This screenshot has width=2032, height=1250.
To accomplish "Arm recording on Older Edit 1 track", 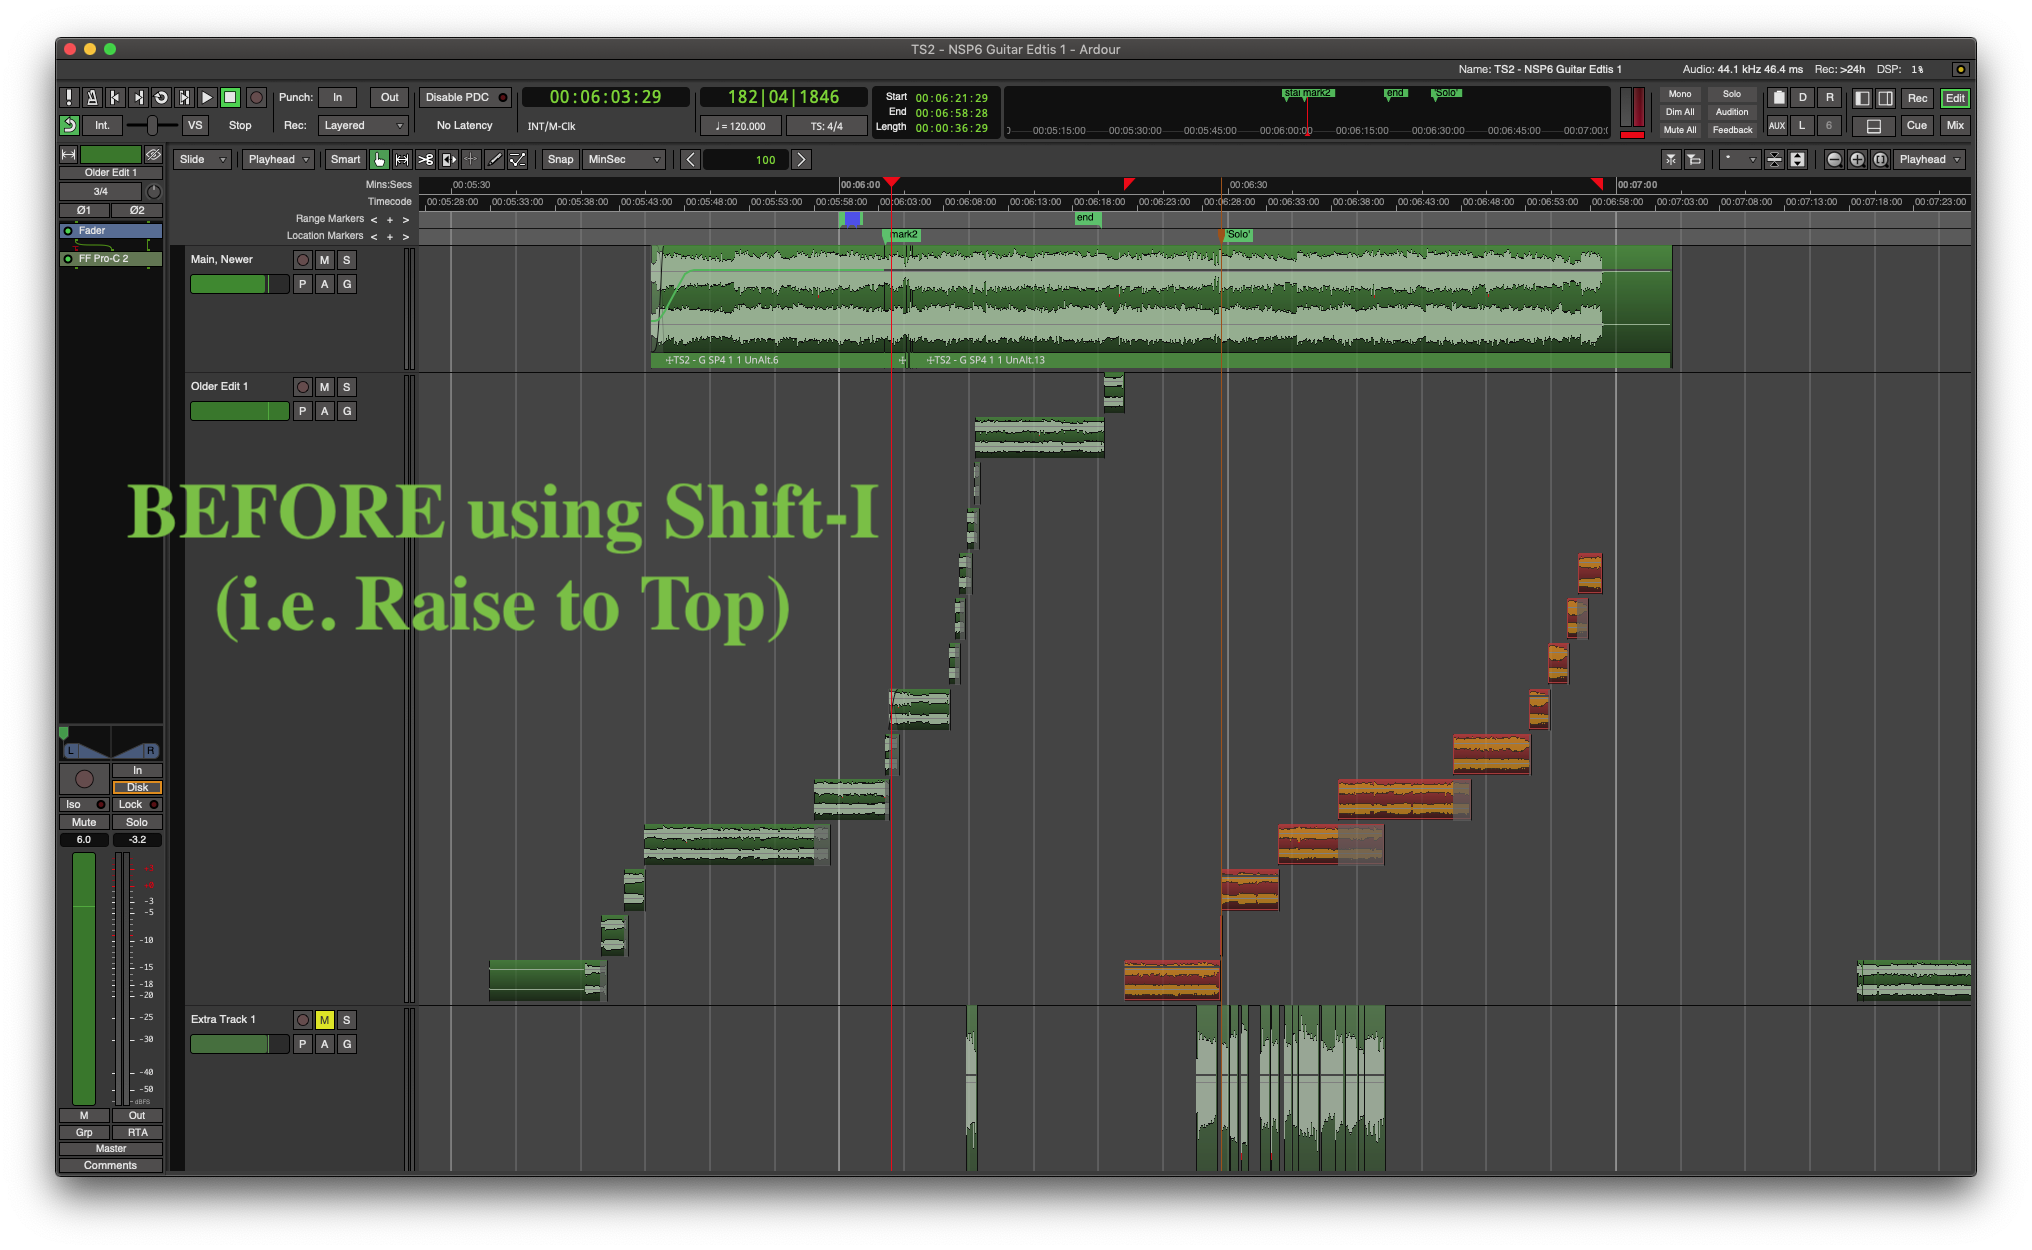I will coord(303,387).
